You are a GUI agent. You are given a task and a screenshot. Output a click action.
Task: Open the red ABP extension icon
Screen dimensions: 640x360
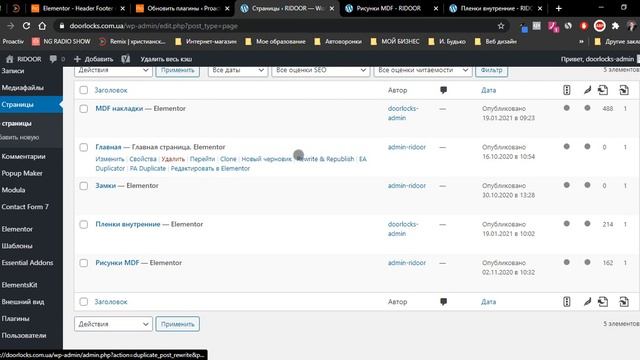pos(599,26)
